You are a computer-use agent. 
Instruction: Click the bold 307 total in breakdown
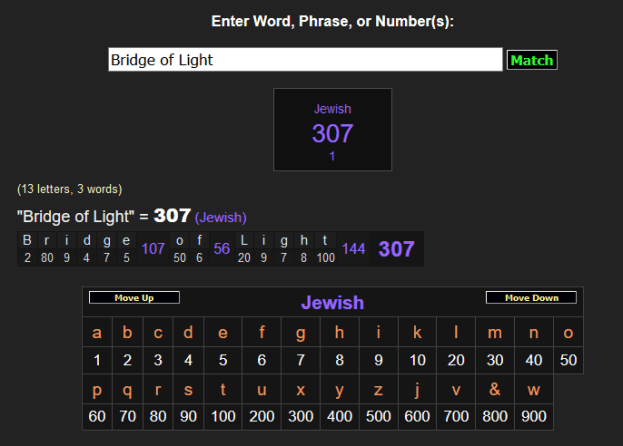pyautogui.click(x=396, y=249)
